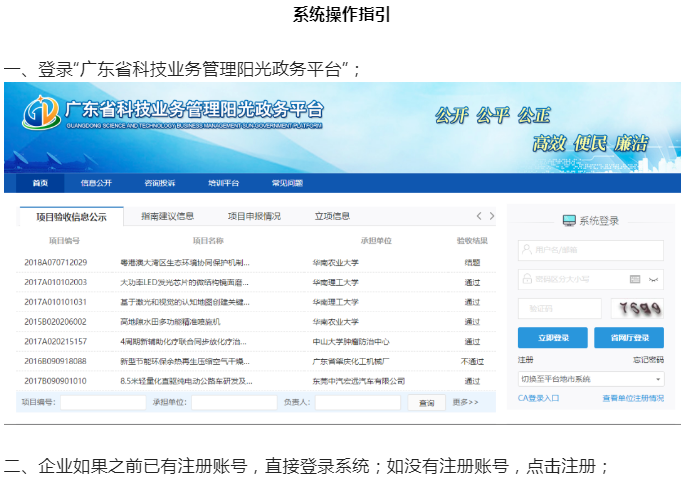Click the 忘记密码 link
Image resolution: width=687 pixels, height=477 pixels.
point(648,360)
